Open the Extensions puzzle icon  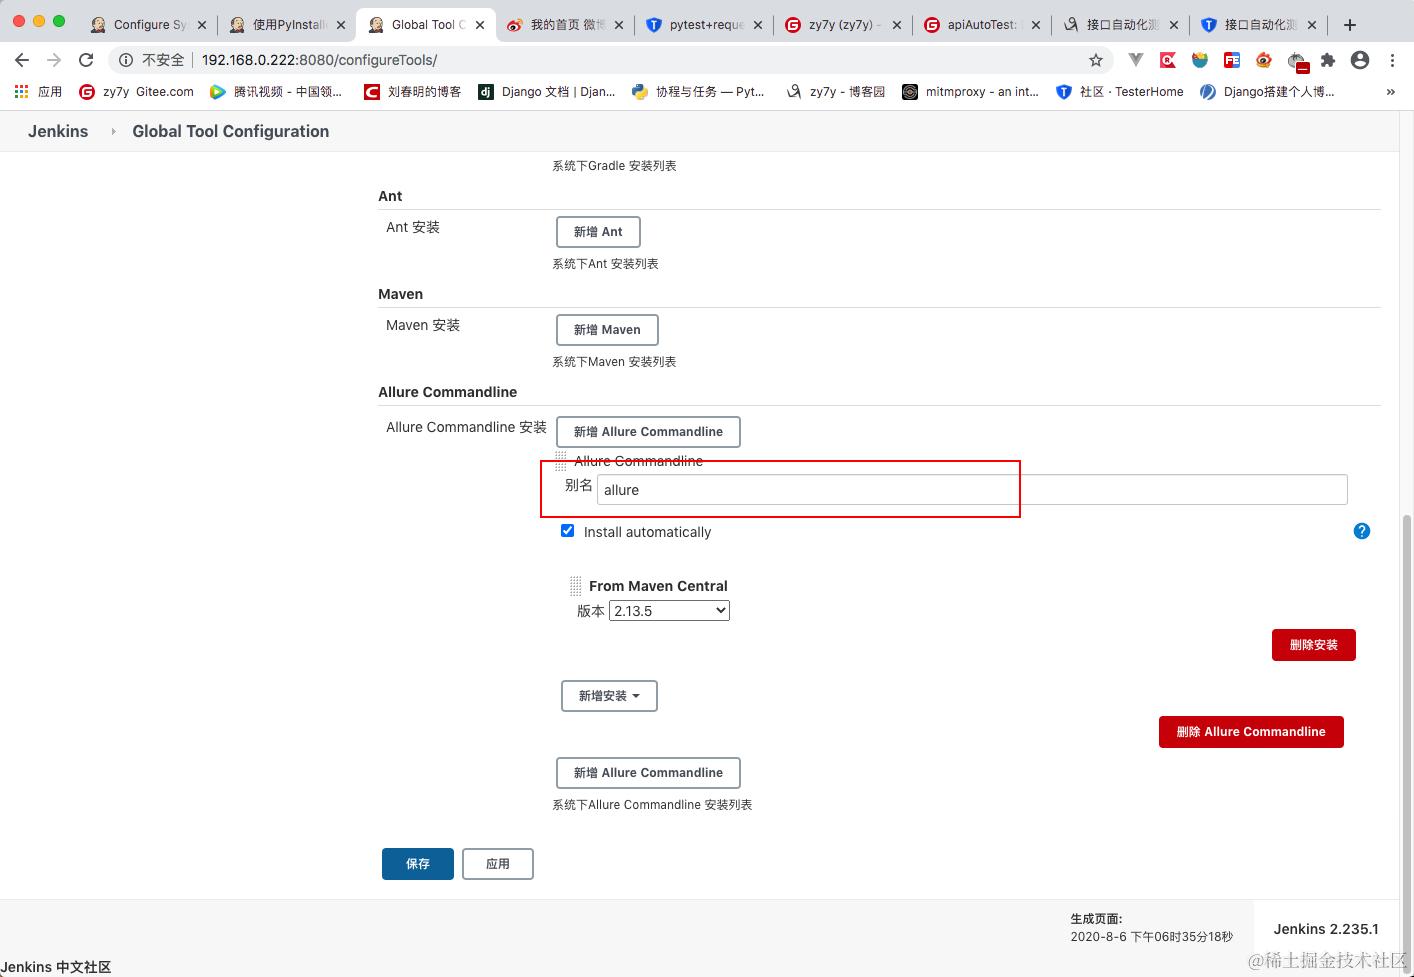tap(1328, 60)
